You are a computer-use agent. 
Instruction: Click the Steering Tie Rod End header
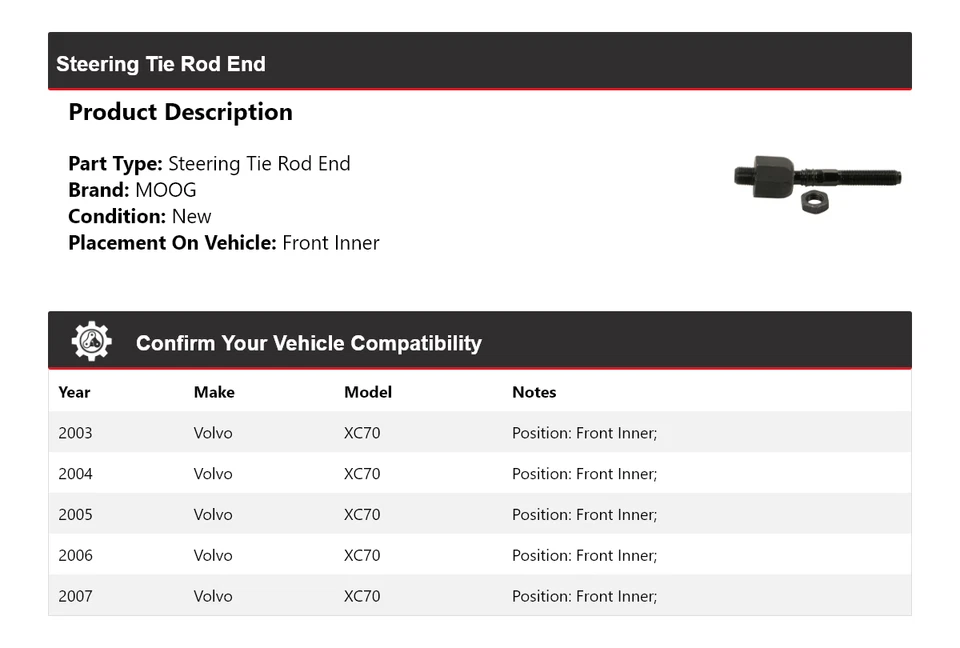click(161, 64)
